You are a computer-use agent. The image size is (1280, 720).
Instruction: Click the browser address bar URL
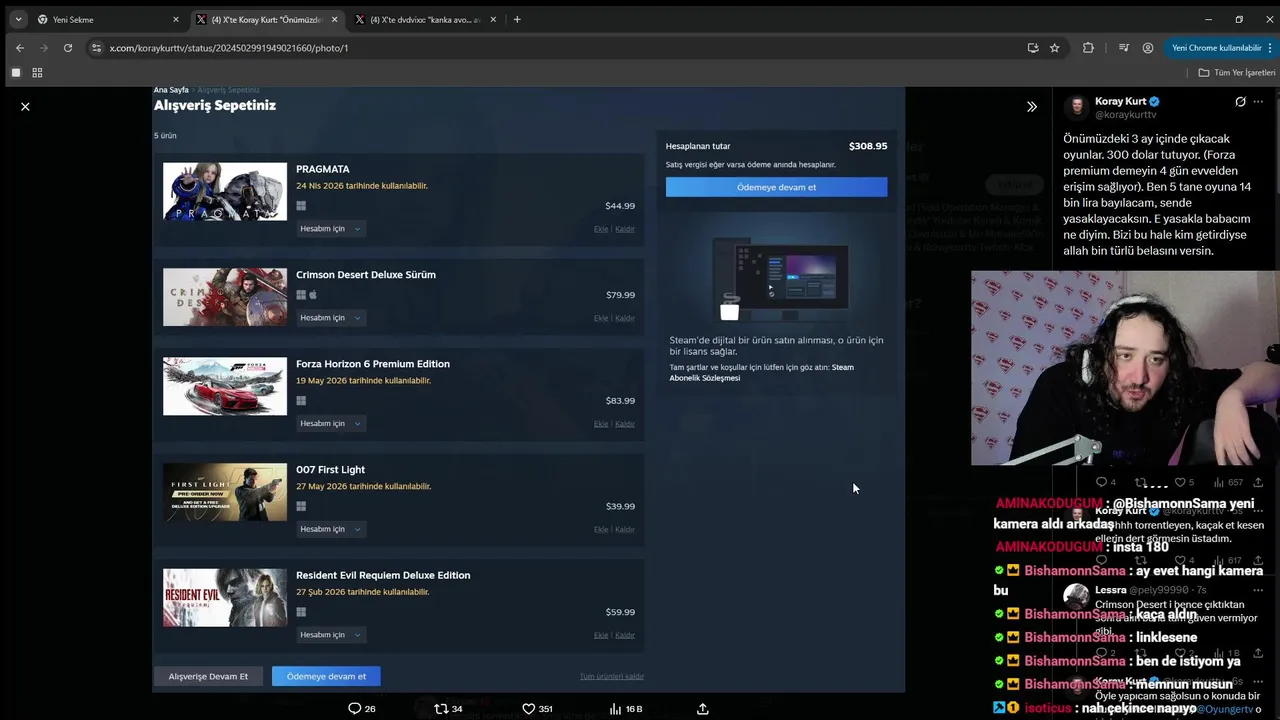pos(229,48)
